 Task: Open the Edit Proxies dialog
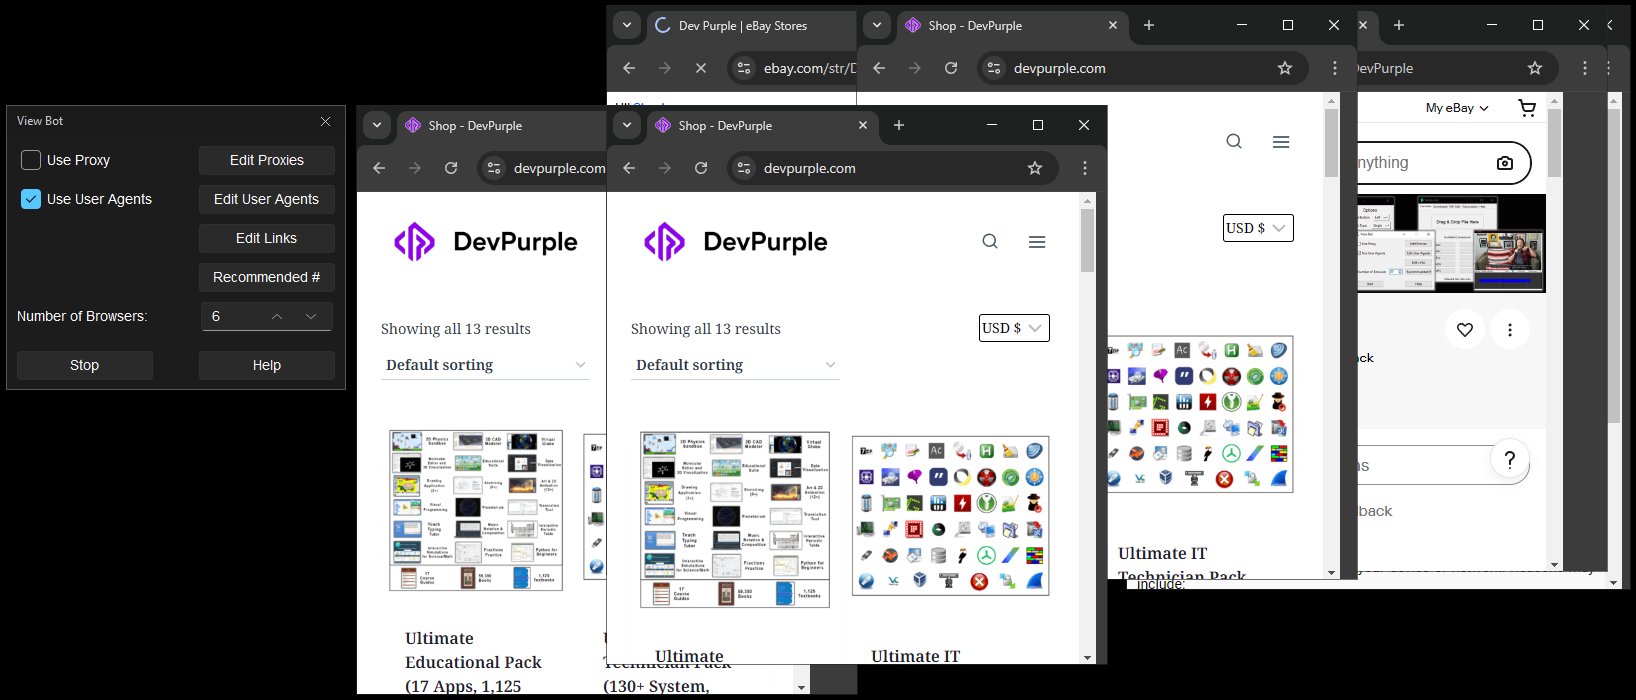tap(266, 160)
